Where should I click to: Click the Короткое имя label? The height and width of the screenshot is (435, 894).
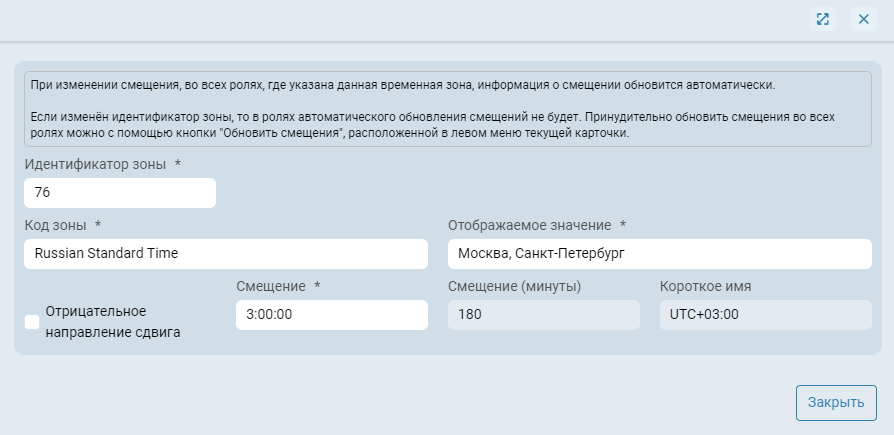pyautogui.click(x=705, y=286)
